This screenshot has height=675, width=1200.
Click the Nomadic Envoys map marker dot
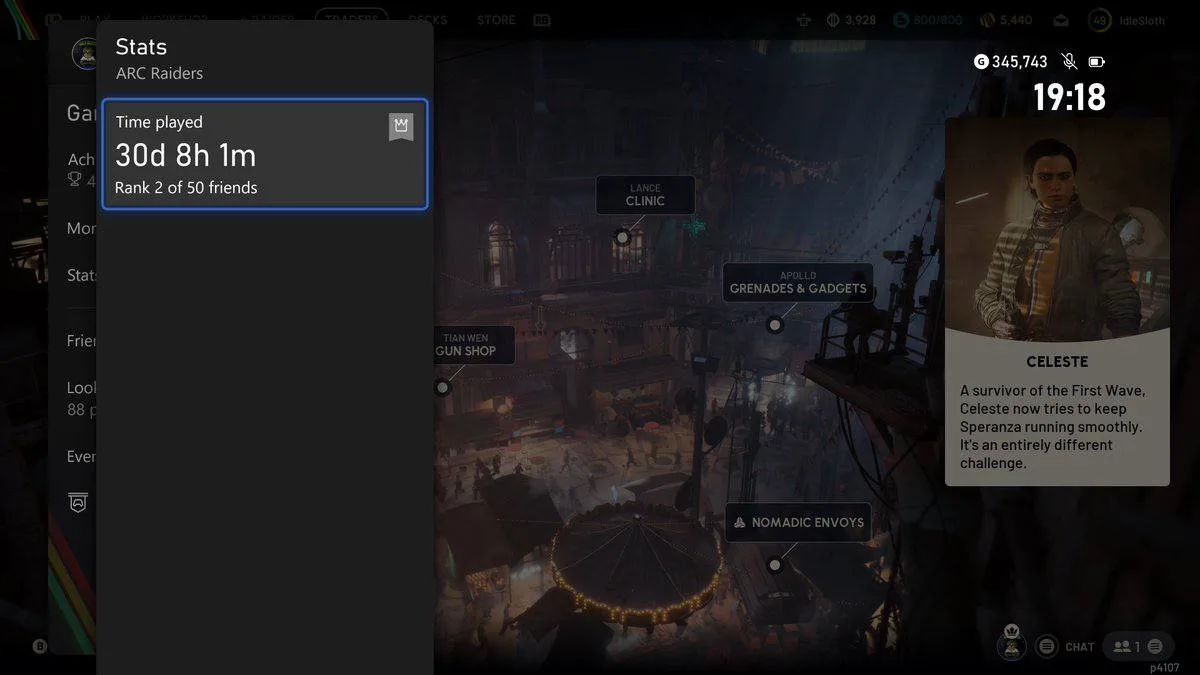click(774, 565)
